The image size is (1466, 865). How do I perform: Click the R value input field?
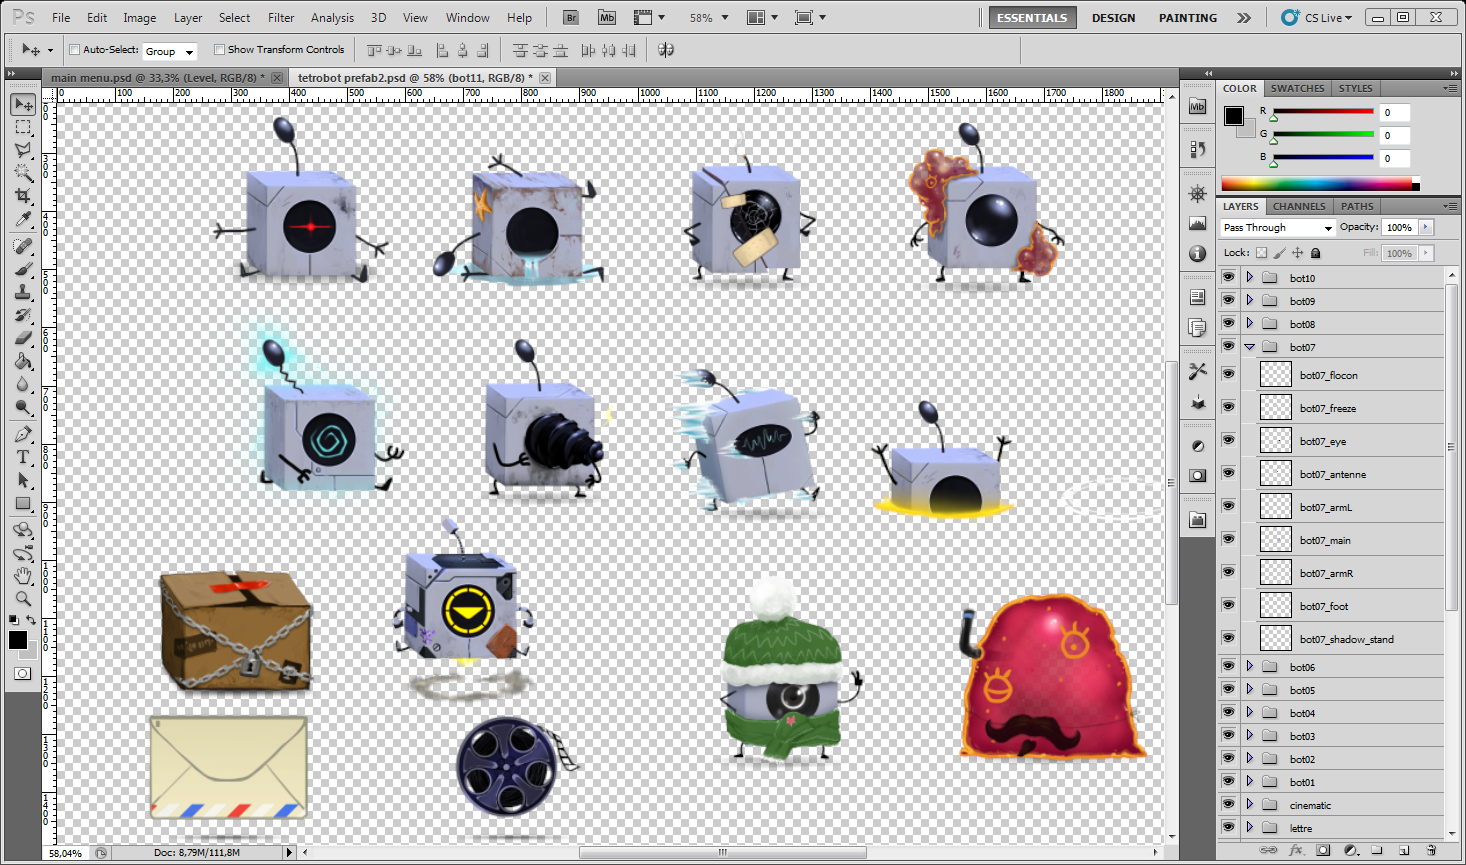(x=1395, y=112)
